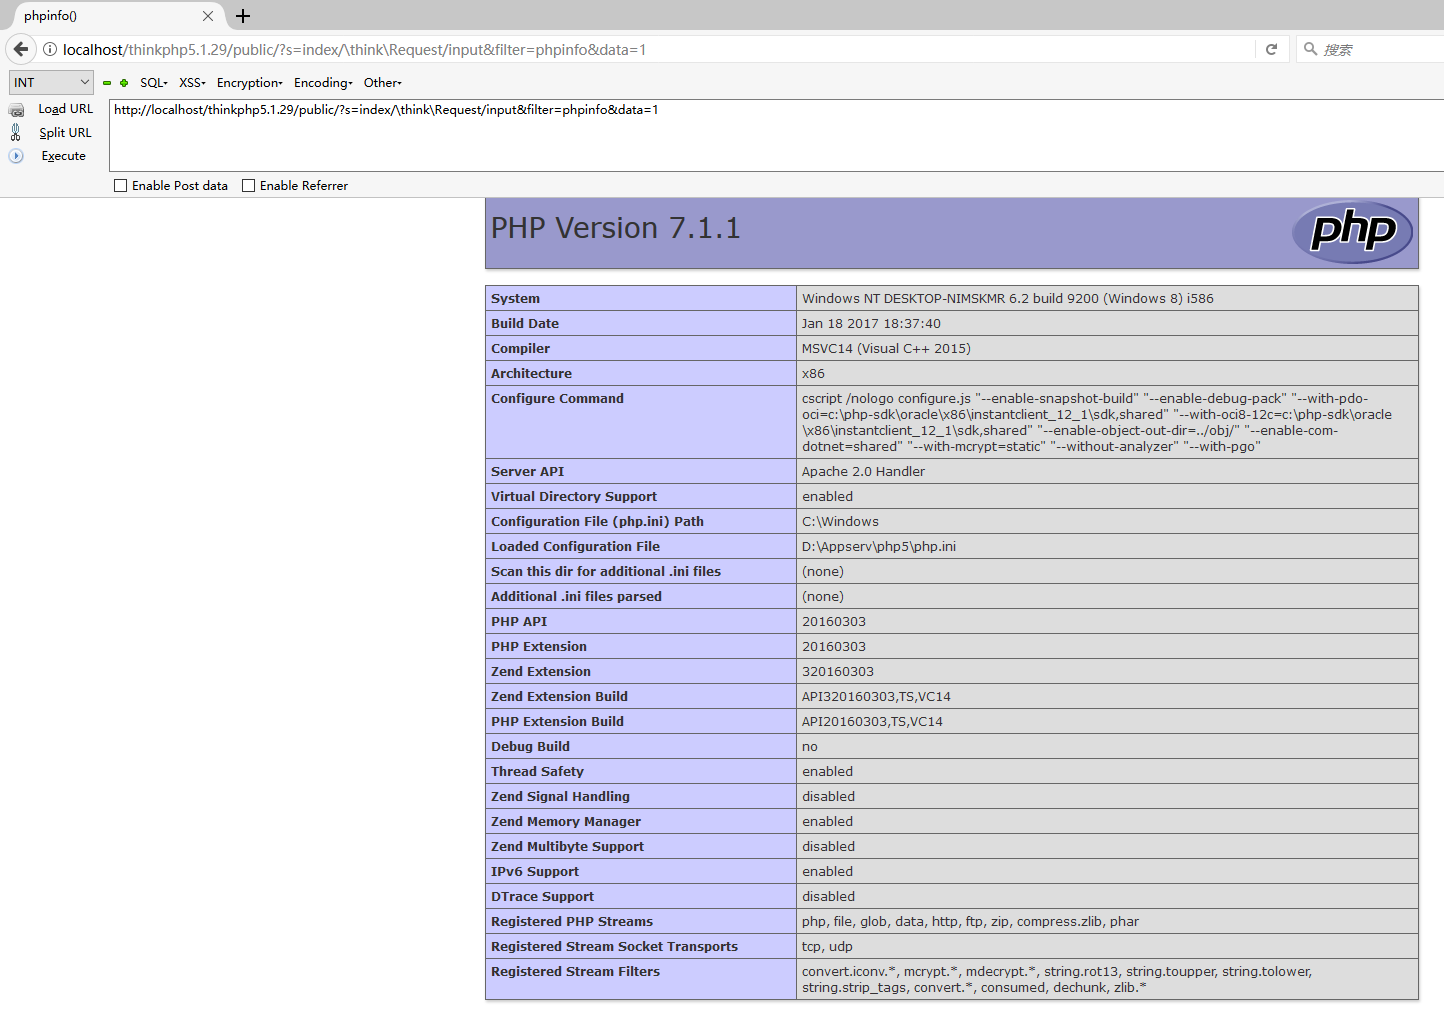Click the Build Date value Jan 18 2017
Screen dimensions: 1444x1015
click(x=871, y=323)
